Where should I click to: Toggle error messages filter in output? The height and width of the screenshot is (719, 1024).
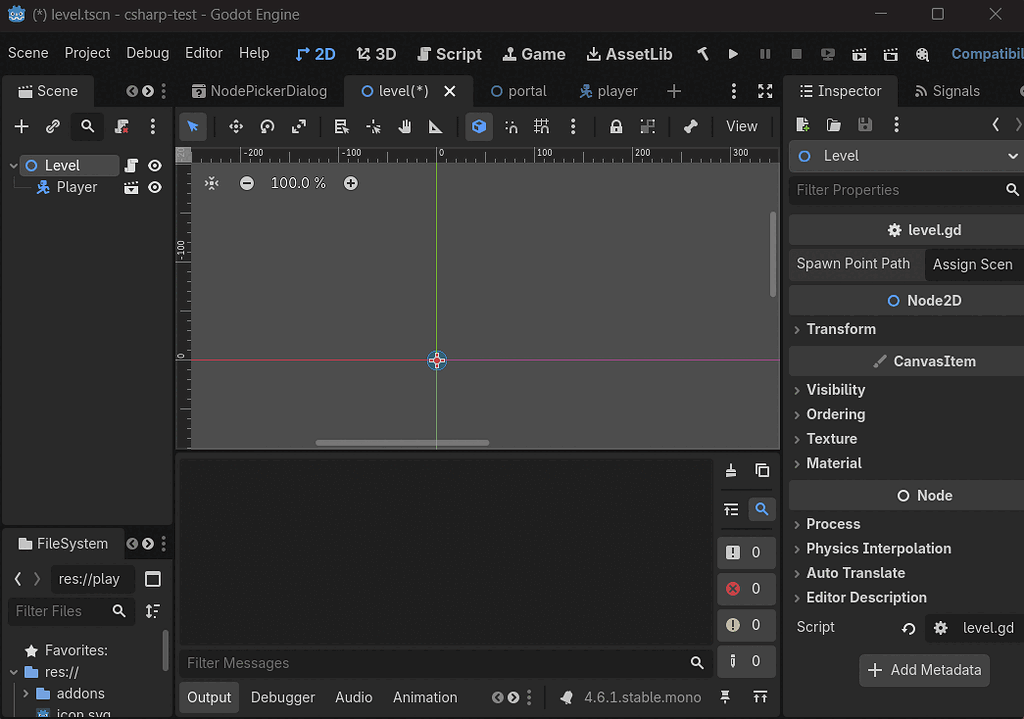(x=746, y=589)
